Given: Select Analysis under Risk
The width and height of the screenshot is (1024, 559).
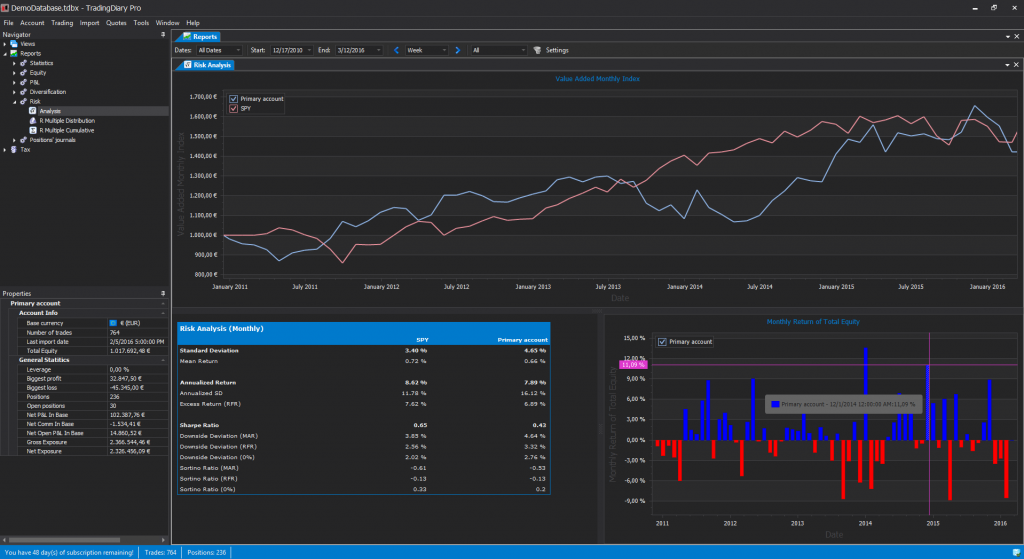Looking at the screenshot, I should click(50, 111).
